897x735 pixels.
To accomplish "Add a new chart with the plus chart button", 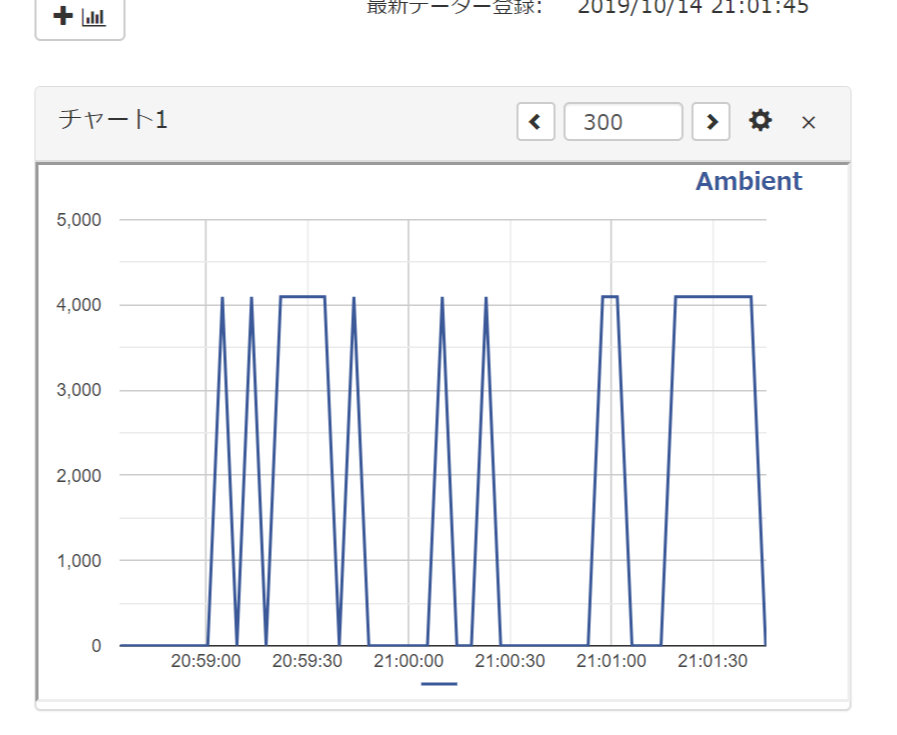I will pos(80,18).
